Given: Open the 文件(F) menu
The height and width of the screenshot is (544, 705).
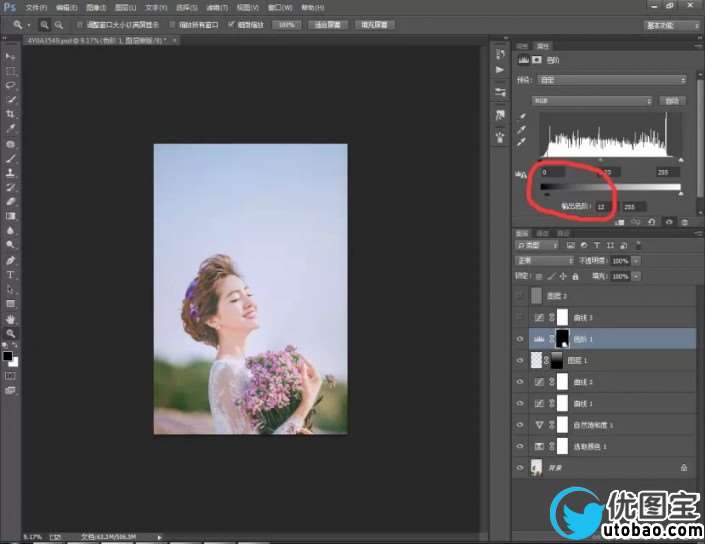Looking at the screenshot, I should 36,8.
